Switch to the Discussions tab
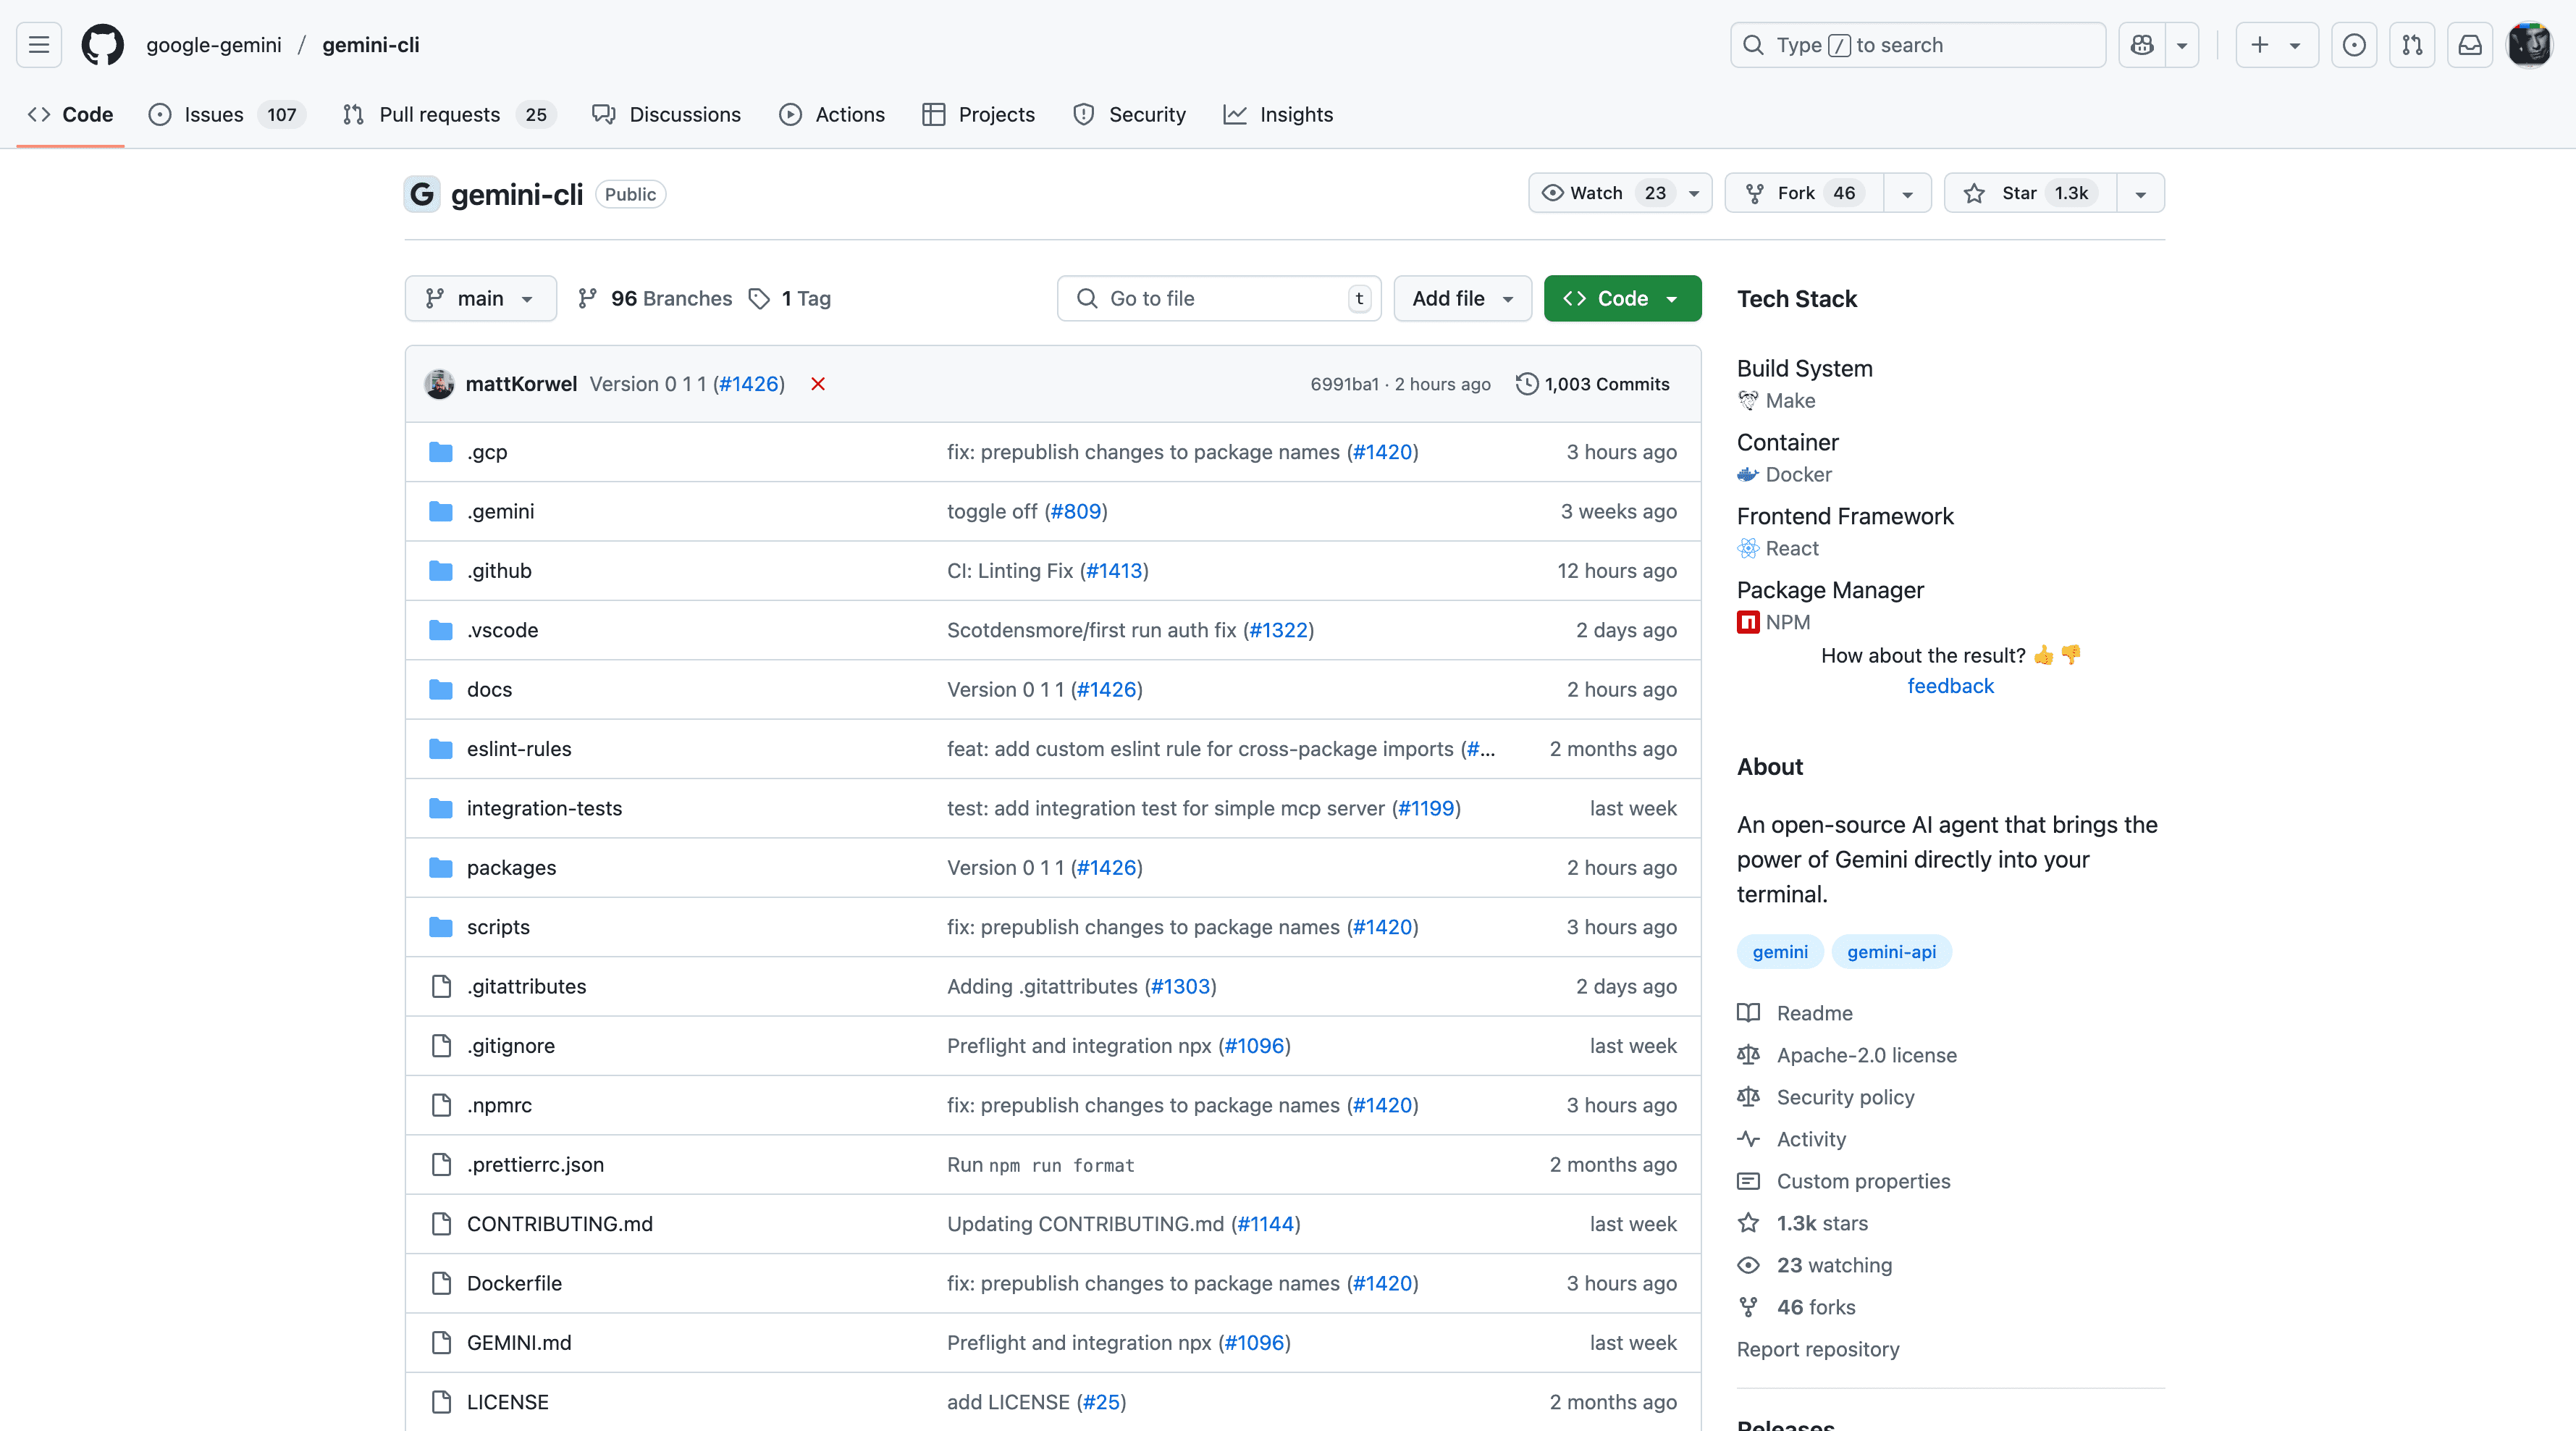Viewport: 2576px width, 1431px height. [667, 114]
